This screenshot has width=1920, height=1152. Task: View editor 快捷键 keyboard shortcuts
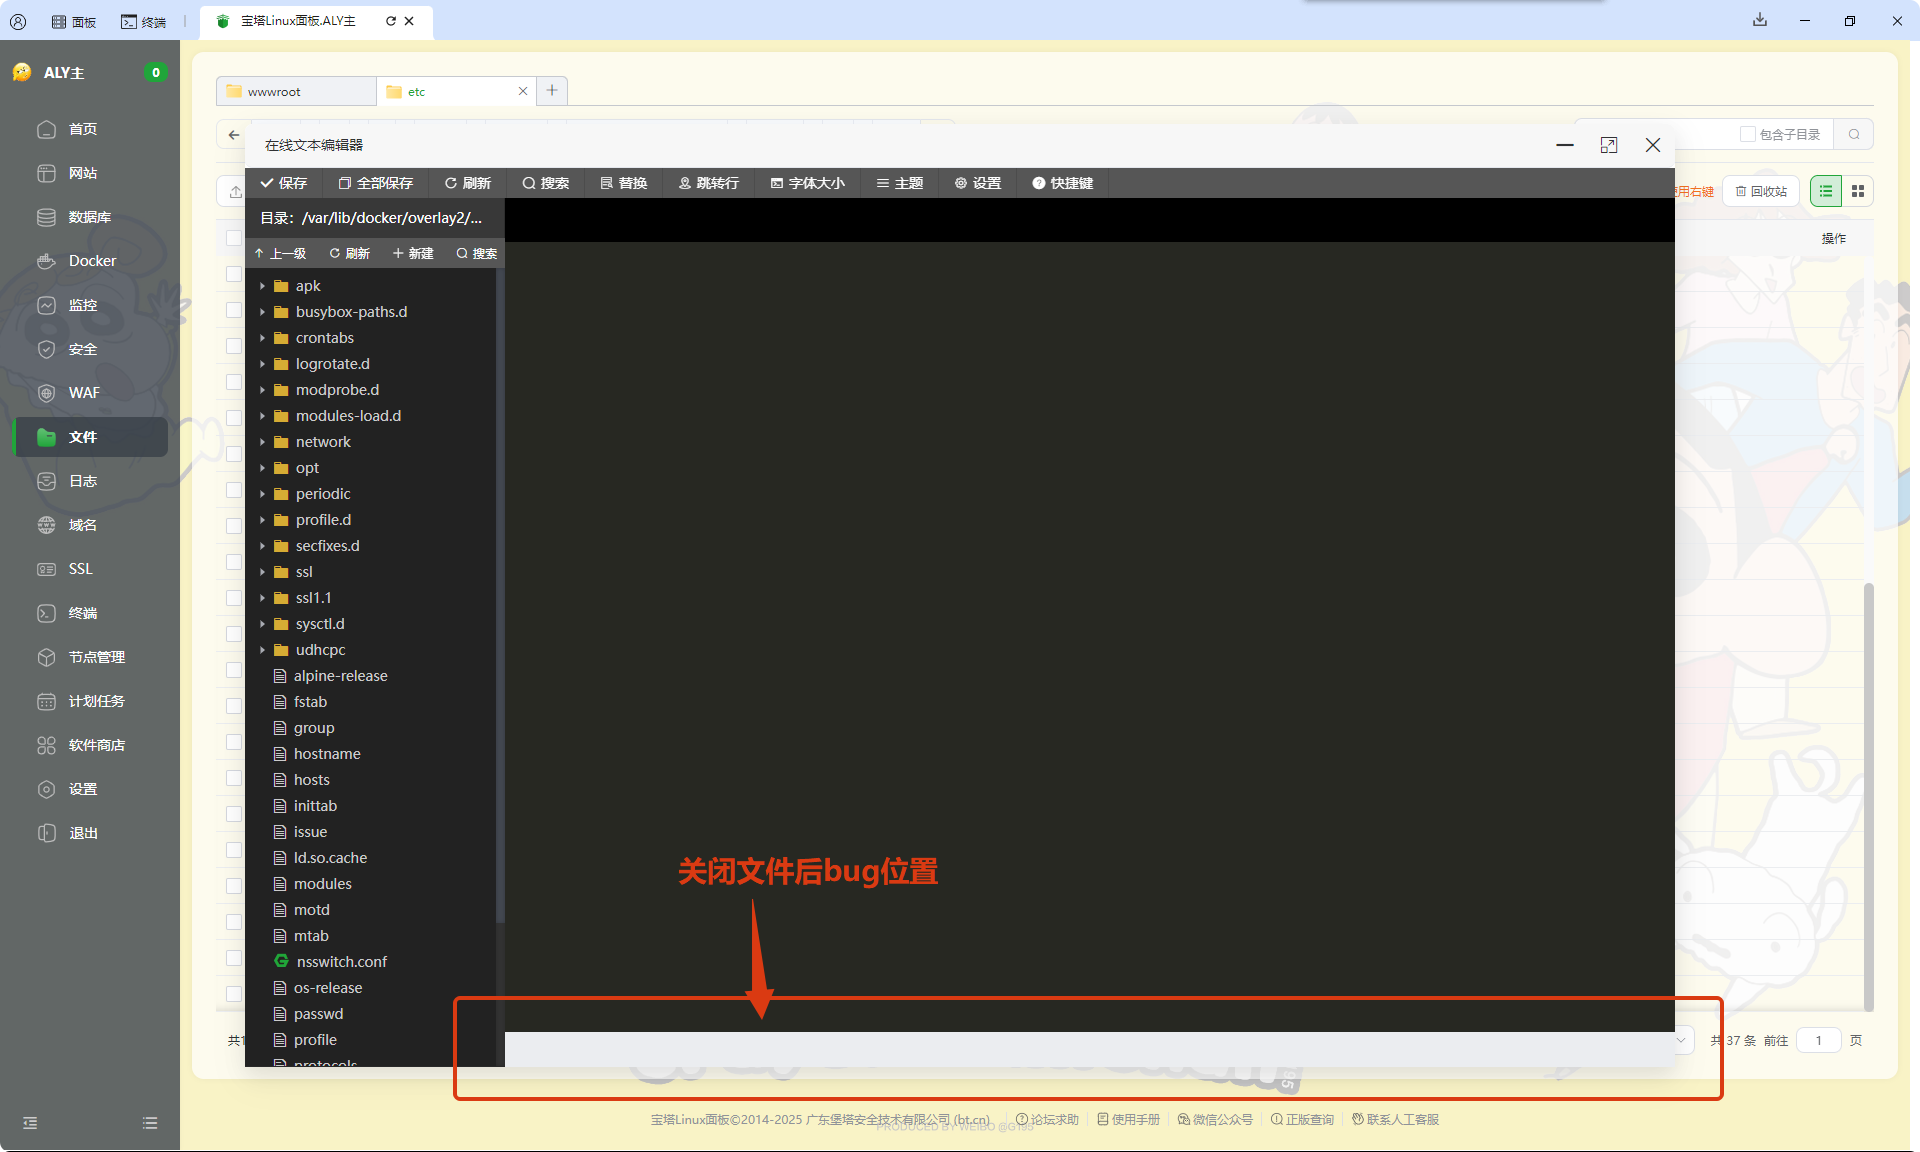point(1062,183)
